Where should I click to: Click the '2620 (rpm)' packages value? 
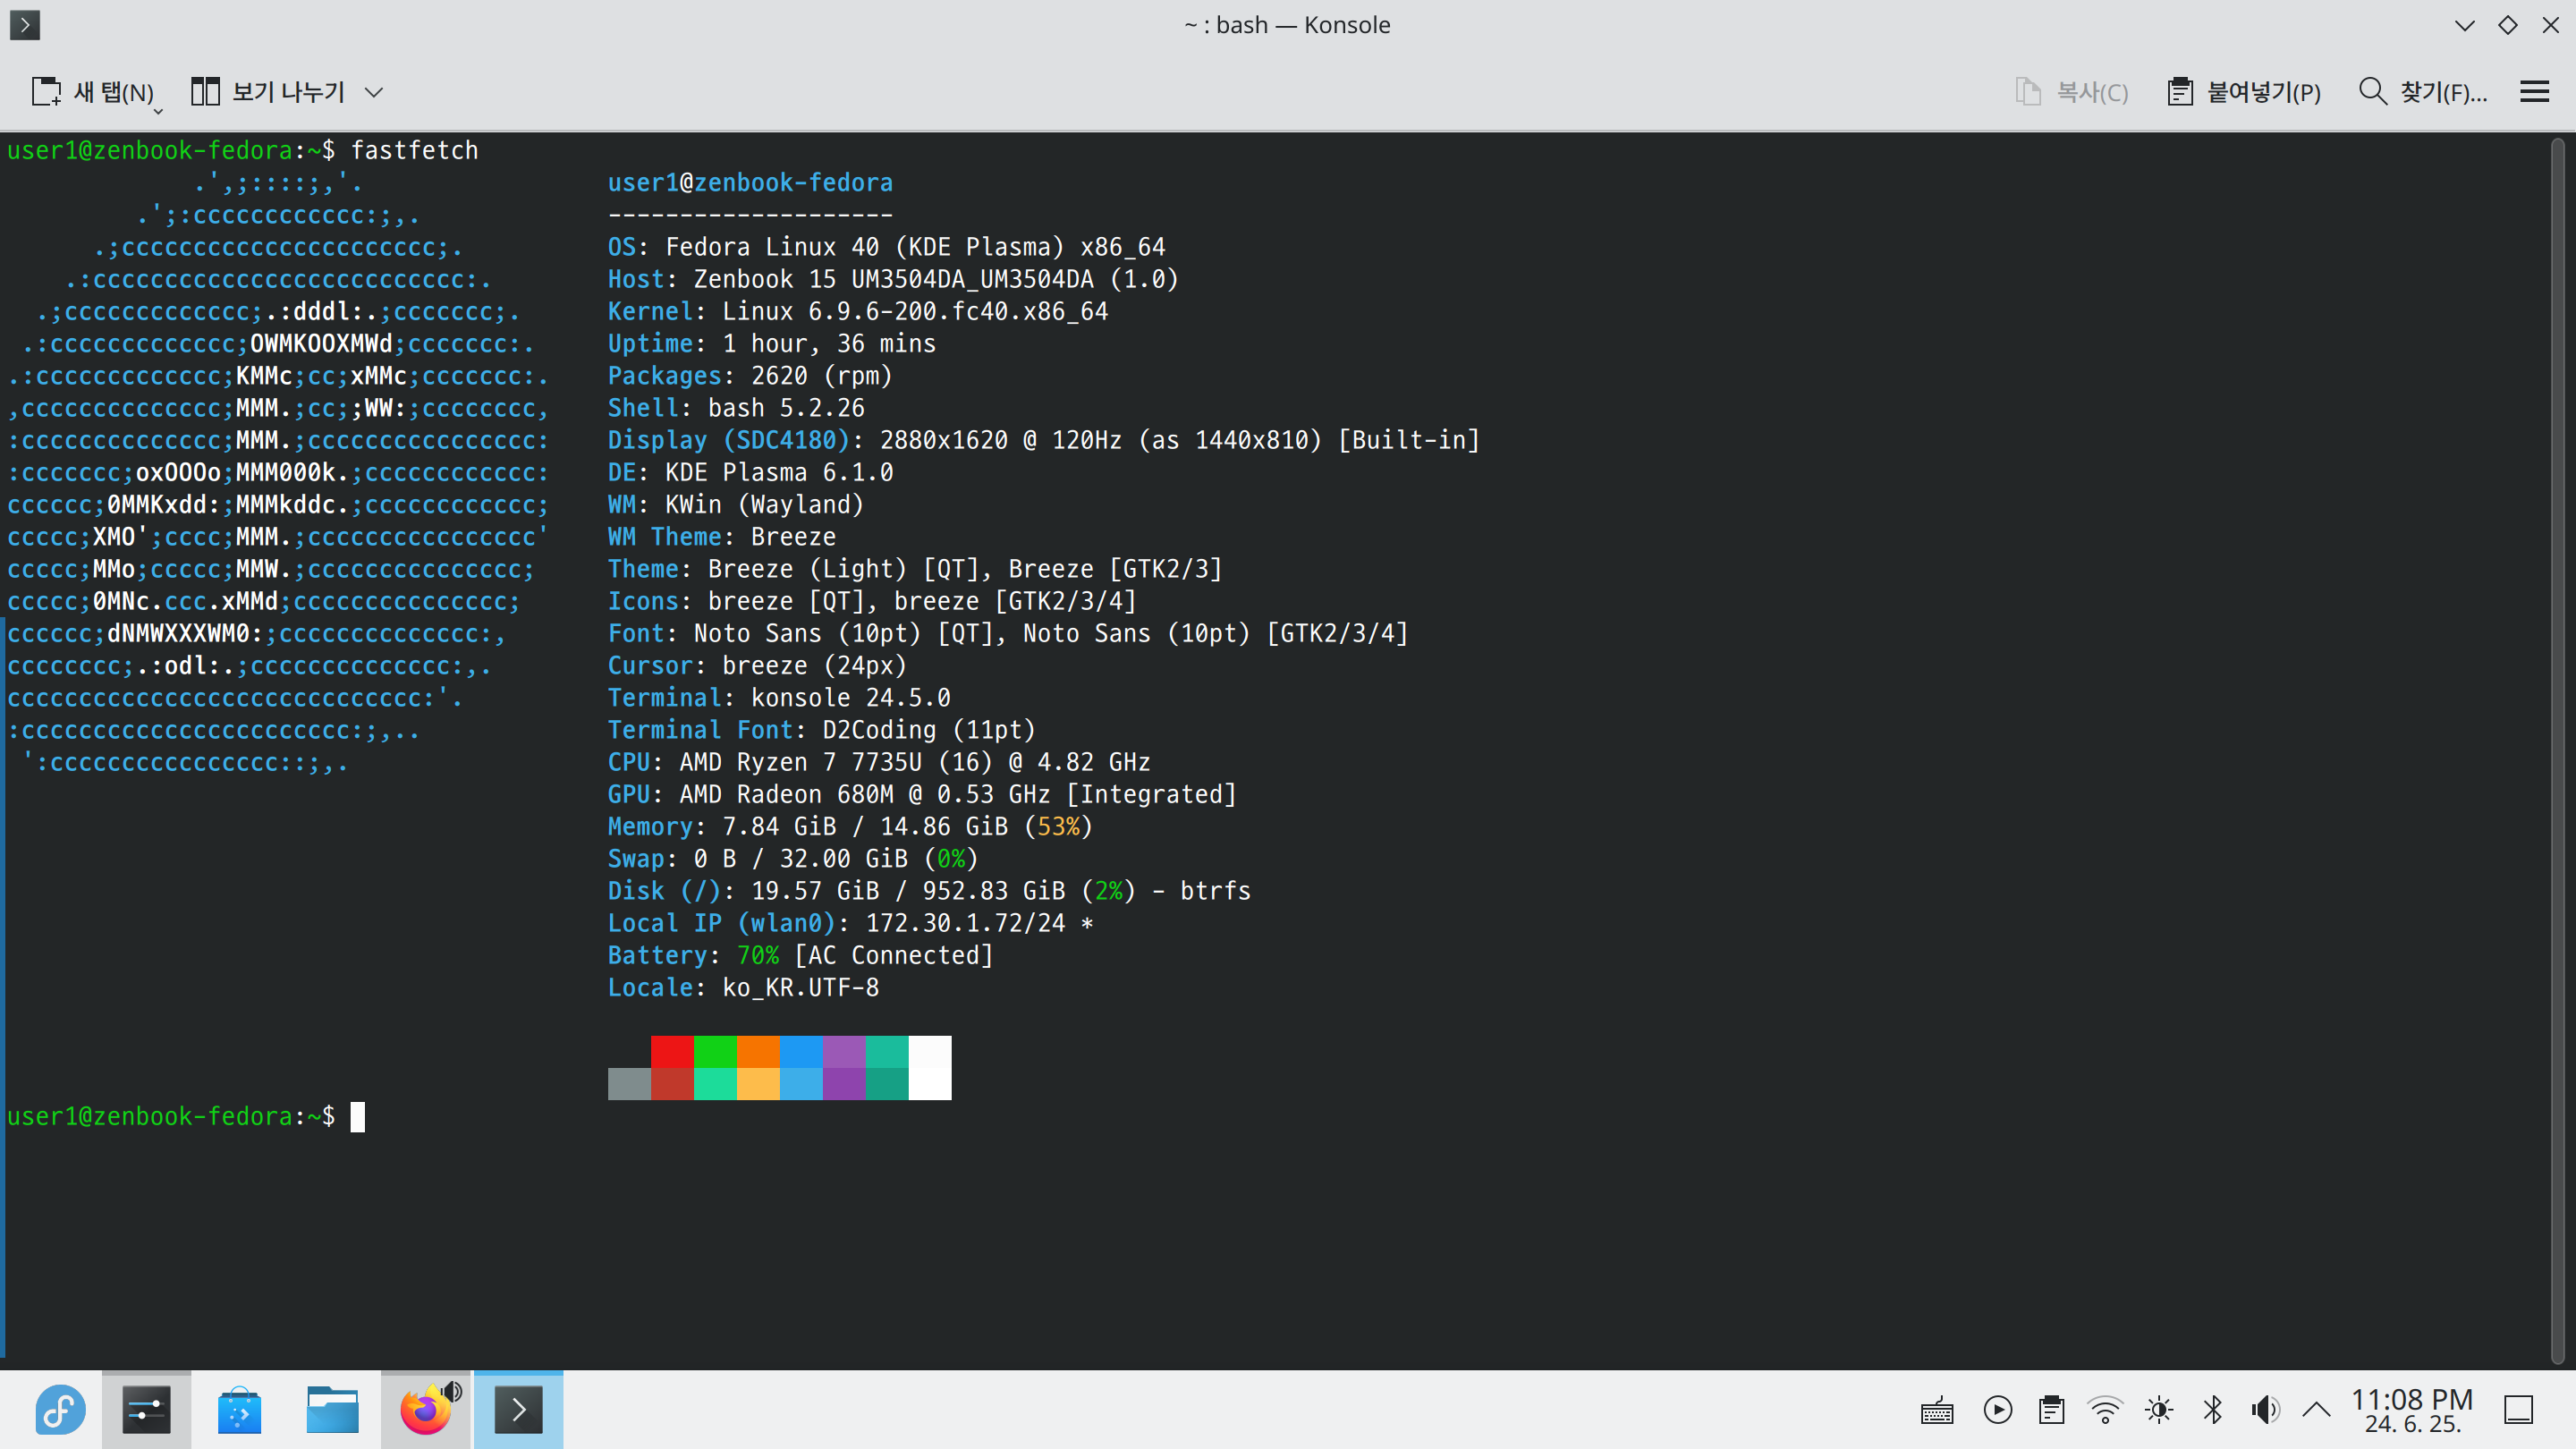(x=821, y=375)
